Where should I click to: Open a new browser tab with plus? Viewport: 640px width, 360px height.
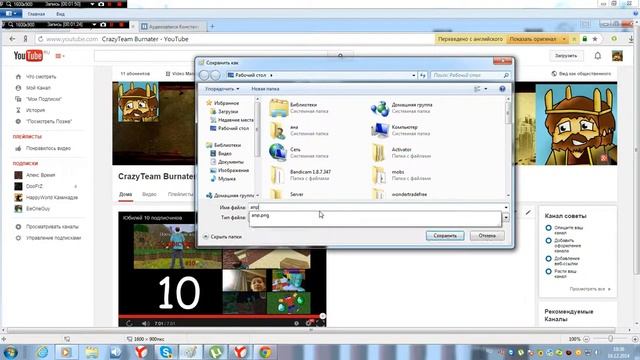[x=212, y=27]
